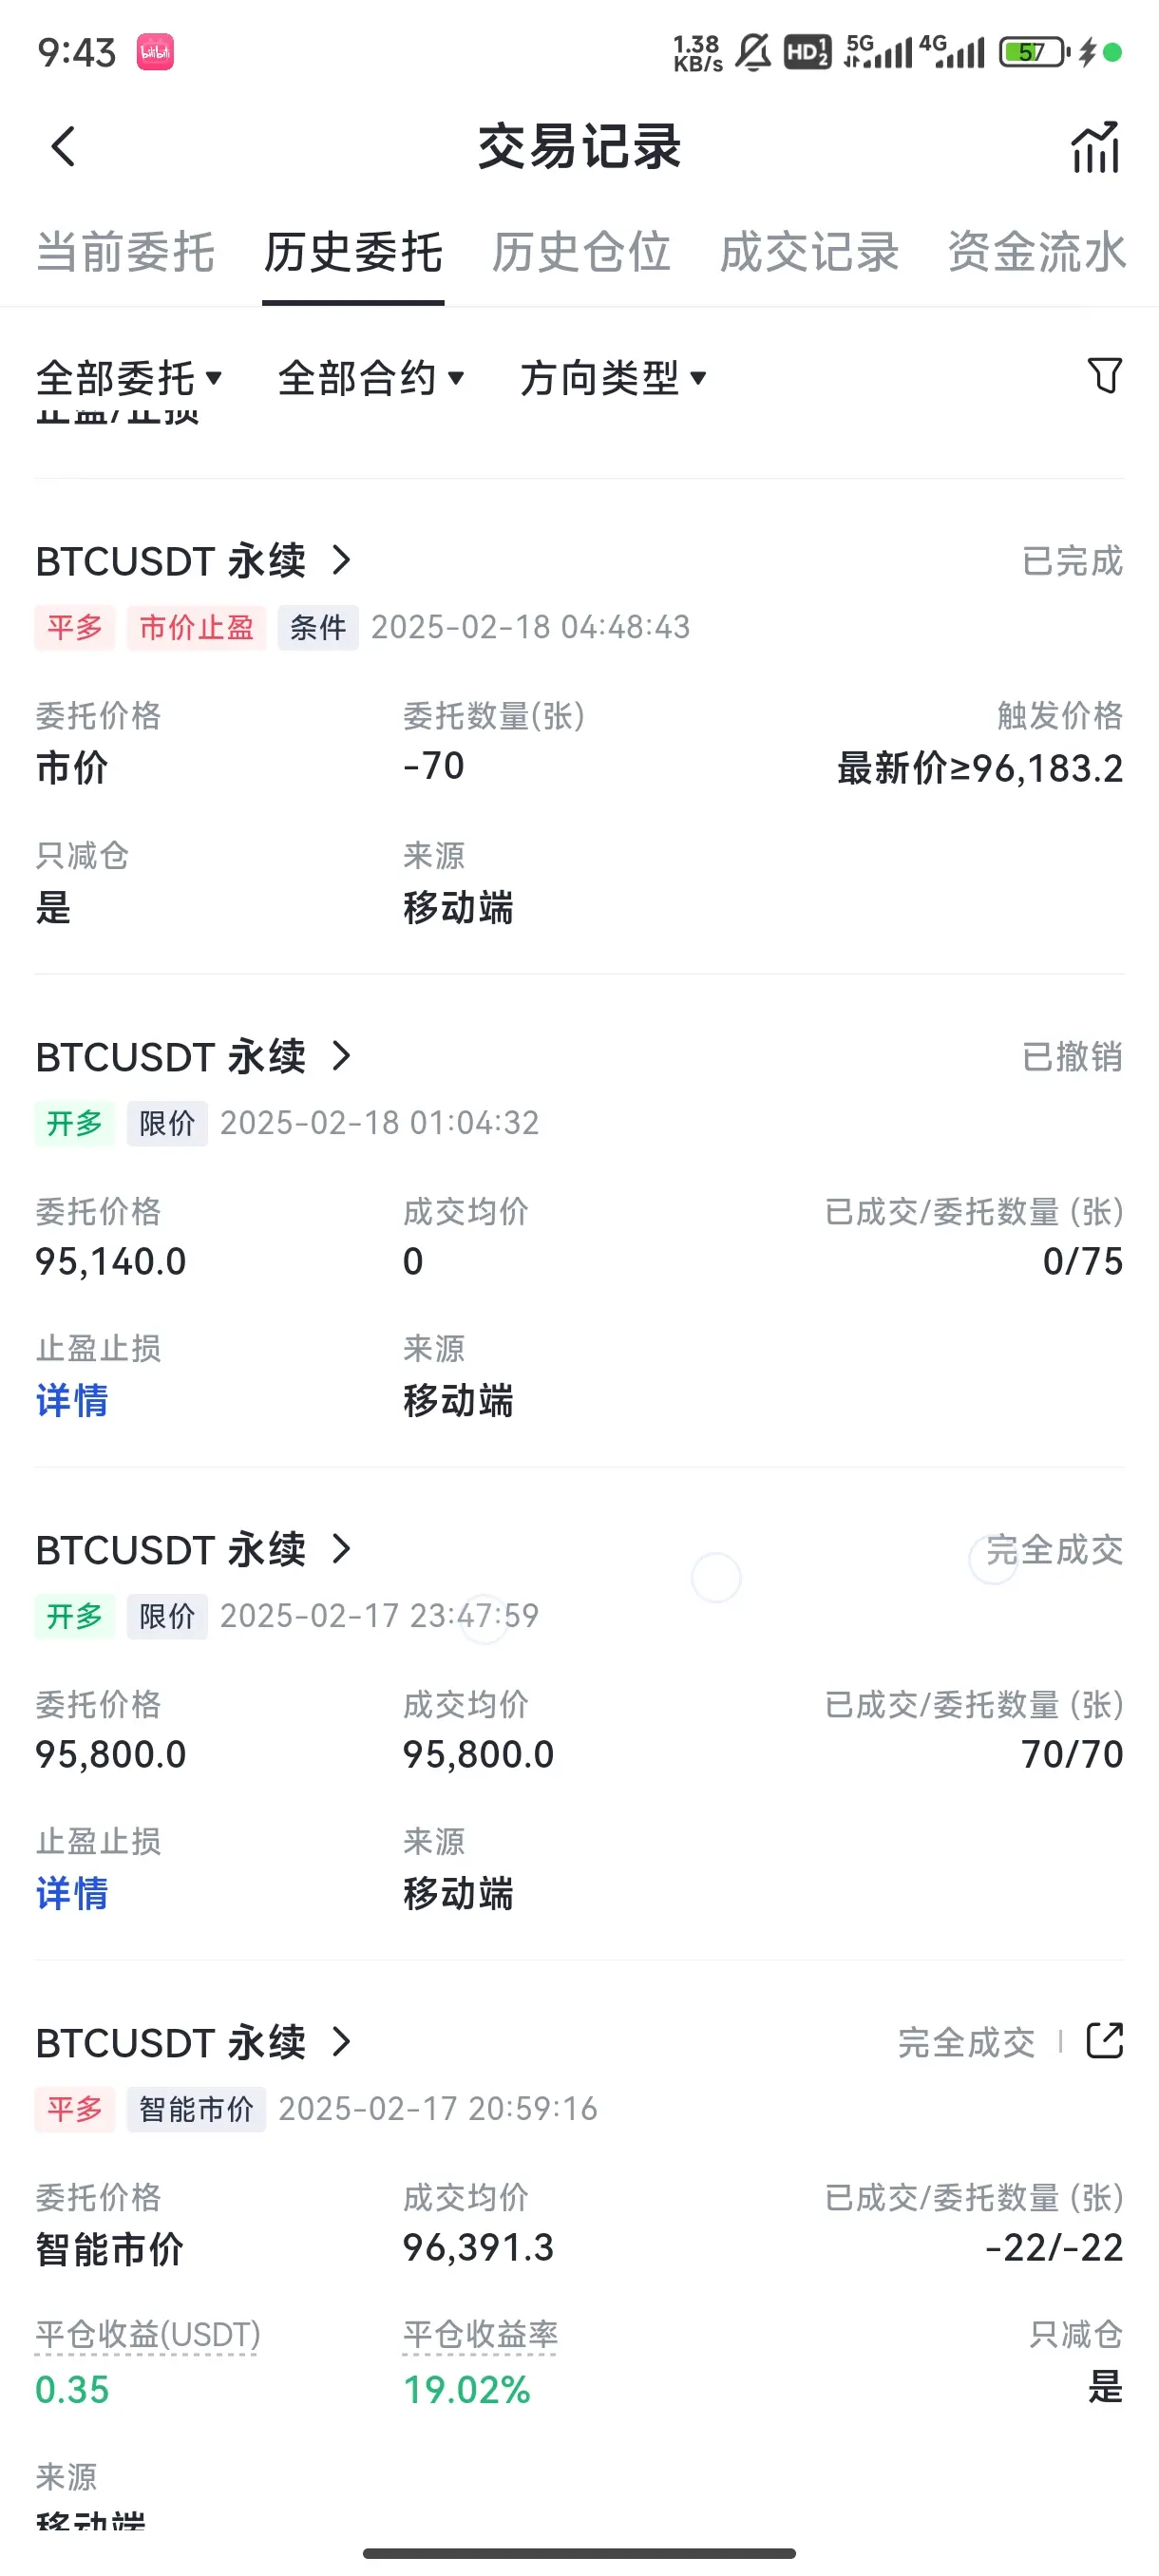The image size is (1159, 2576).
Task: Open chevron beside 04:48:43 BTCUSDT order
Action: [x=341, y=560]
